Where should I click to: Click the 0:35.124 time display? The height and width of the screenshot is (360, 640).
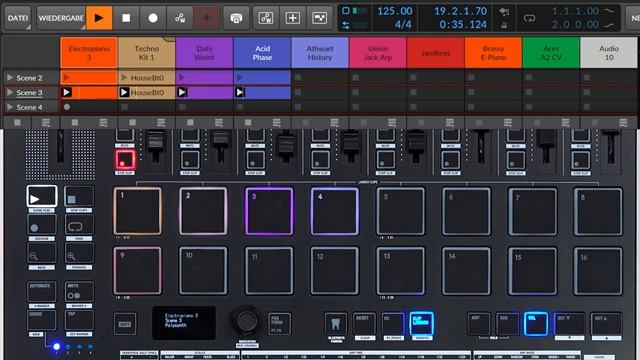pos(463,24)
